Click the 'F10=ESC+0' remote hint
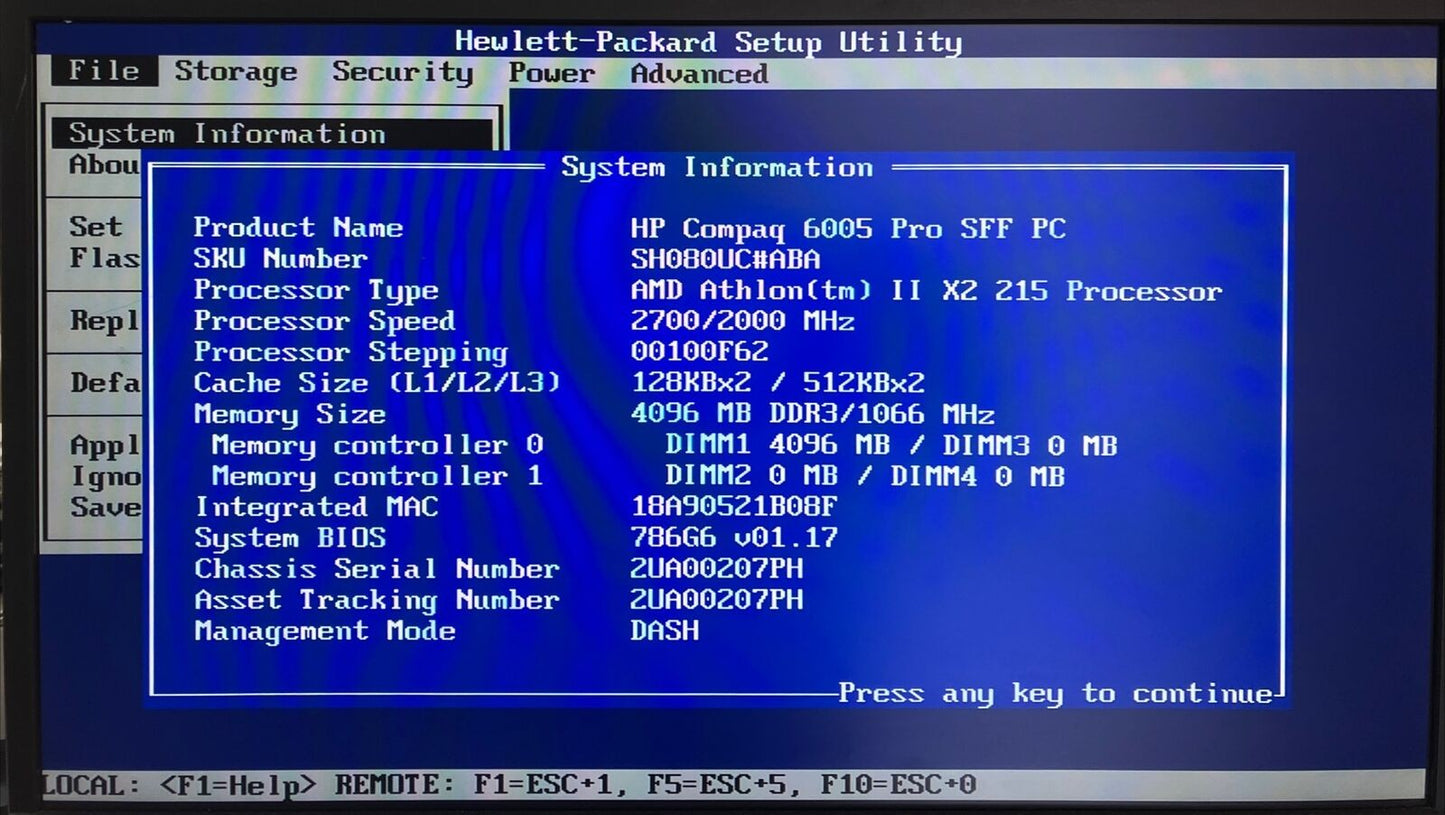 898,784
